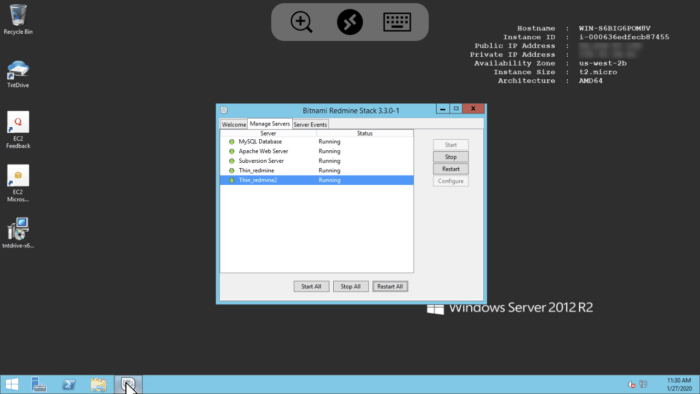Close the Bitnami Redmine Stack window
Image resolution: width=700 pixels, height=394 pixels.
click(x=473, y=109)
